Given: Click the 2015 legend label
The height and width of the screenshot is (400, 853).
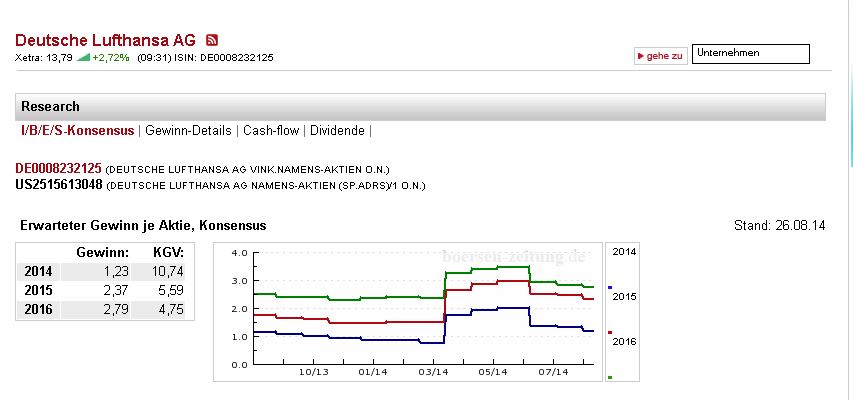Looking at the screenshot, I should pos(624,297).
